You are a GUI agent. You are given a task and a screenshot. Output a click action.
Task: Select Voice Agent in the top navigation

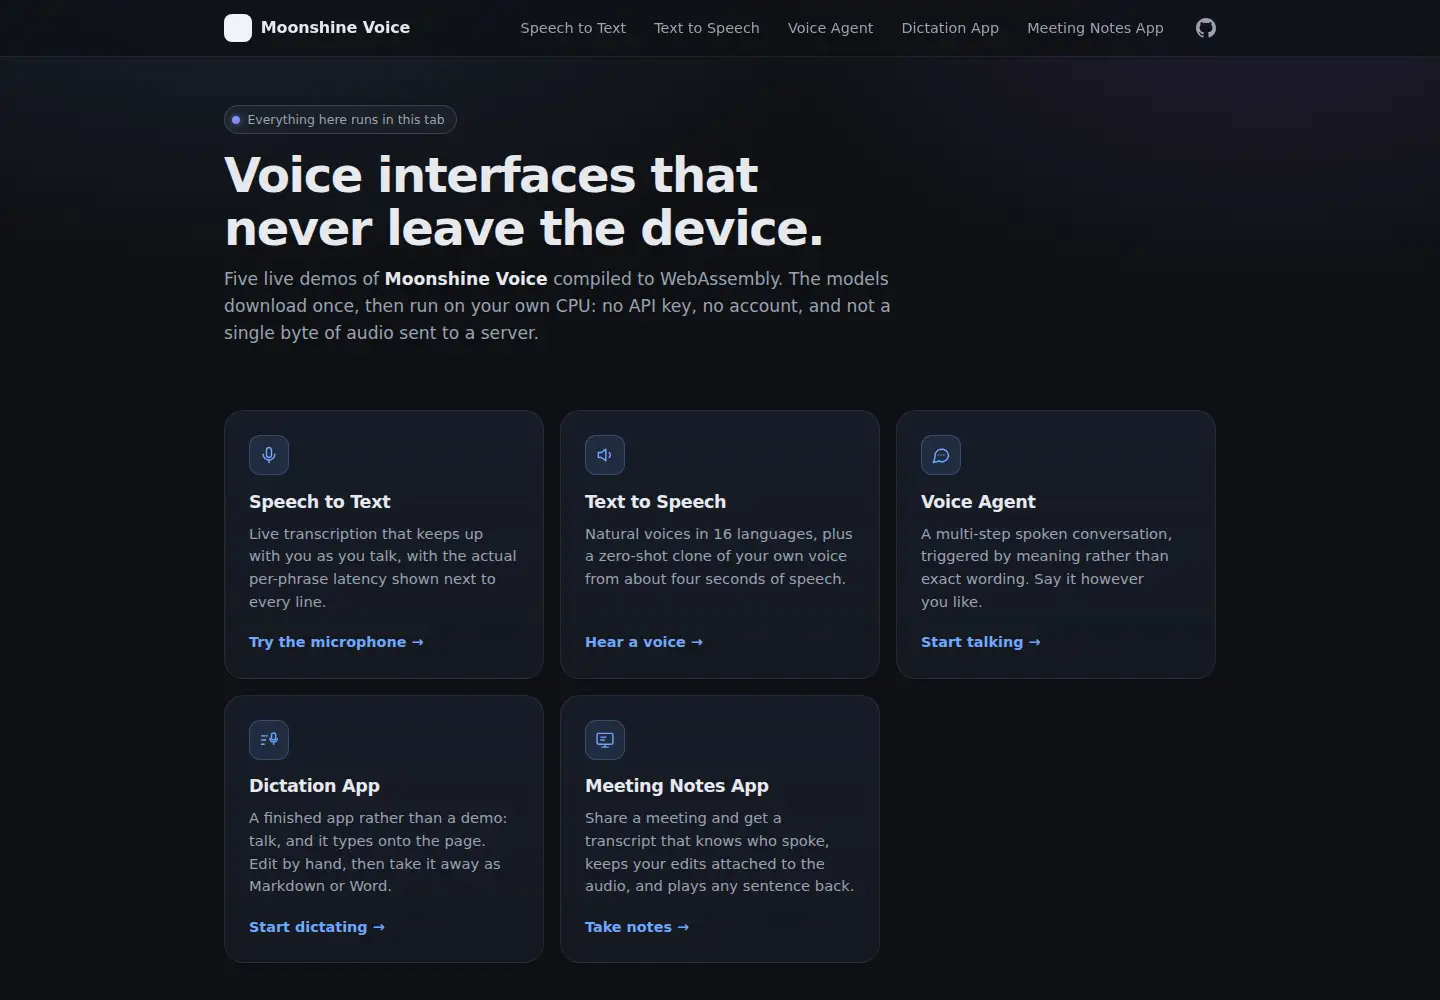tap(830, 28)
